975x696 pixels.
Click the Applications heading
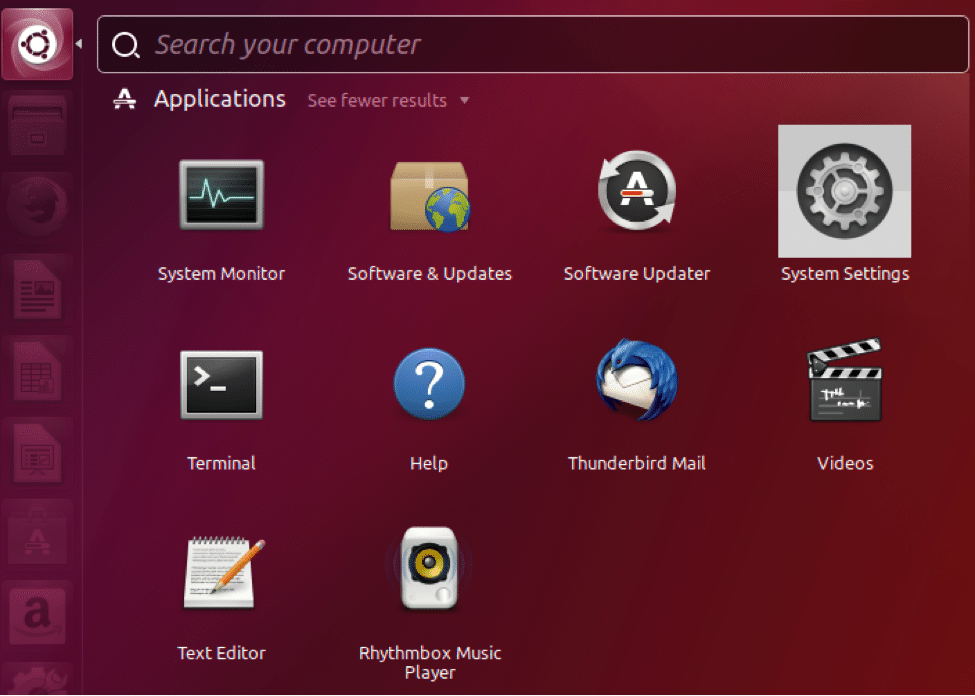point(219,99)
